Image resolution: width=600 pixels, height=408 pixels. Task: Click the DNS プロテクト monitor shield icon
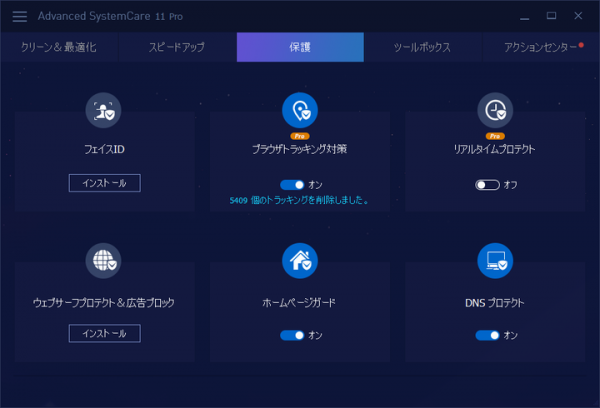[495, 261]
